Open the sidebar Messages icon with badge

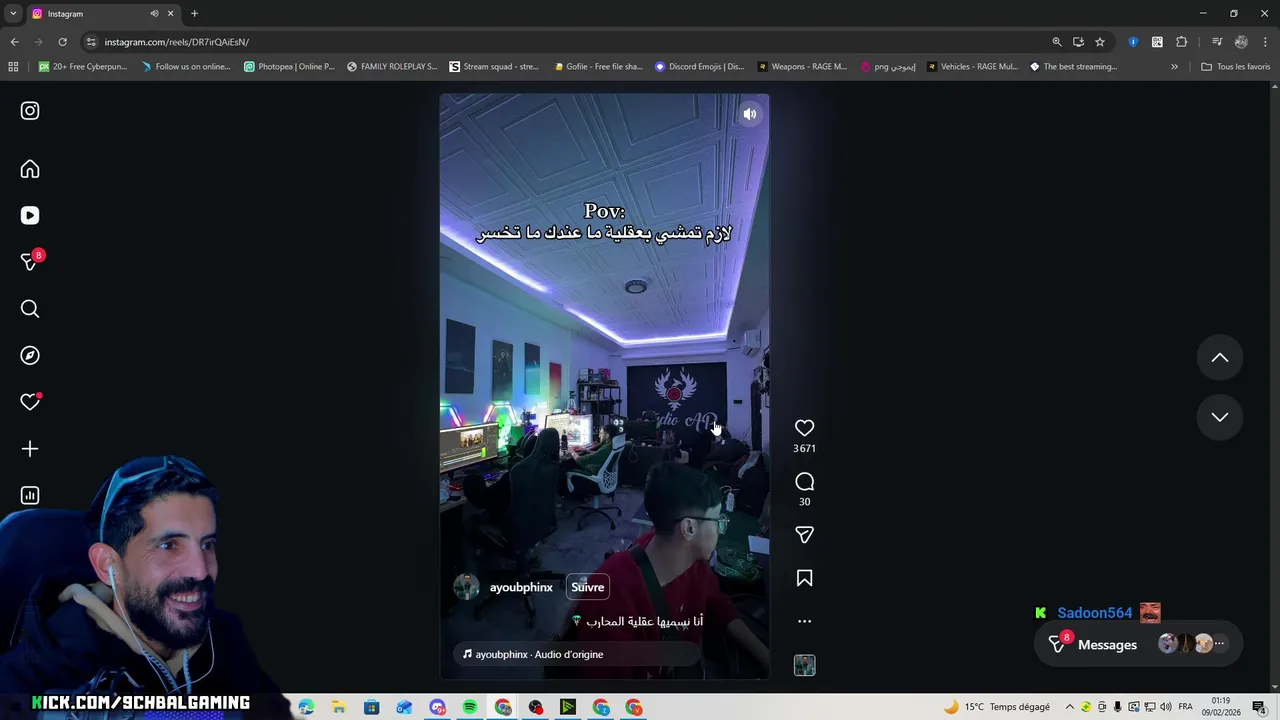tap(30, 262)
